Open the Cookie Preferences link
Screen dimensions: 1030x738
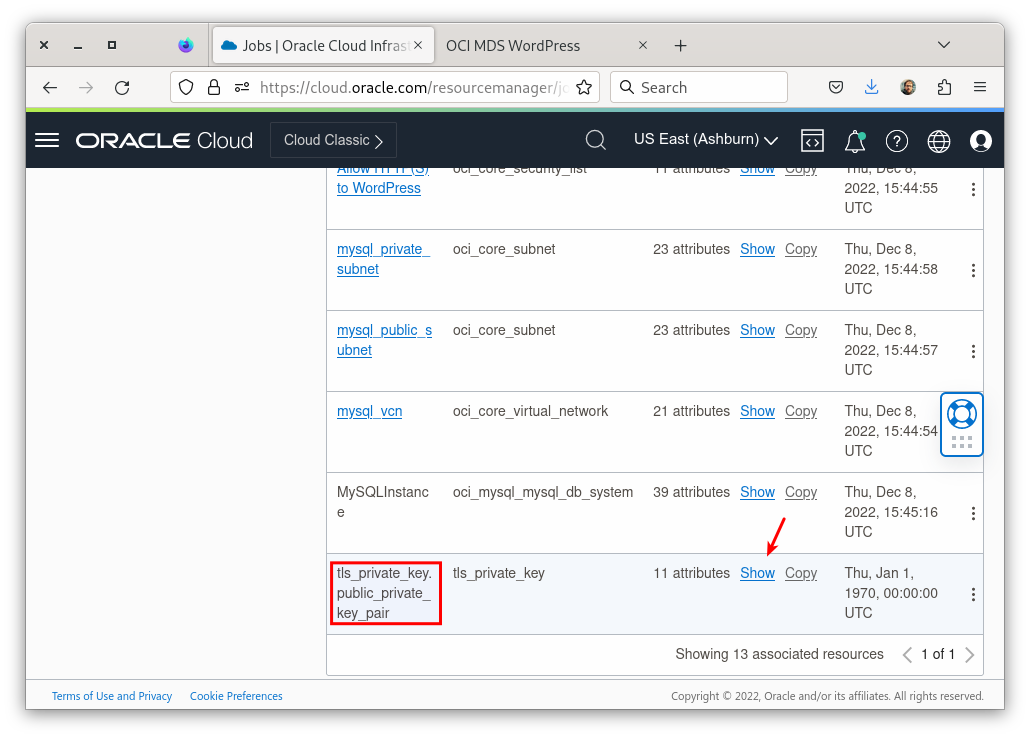236,695
